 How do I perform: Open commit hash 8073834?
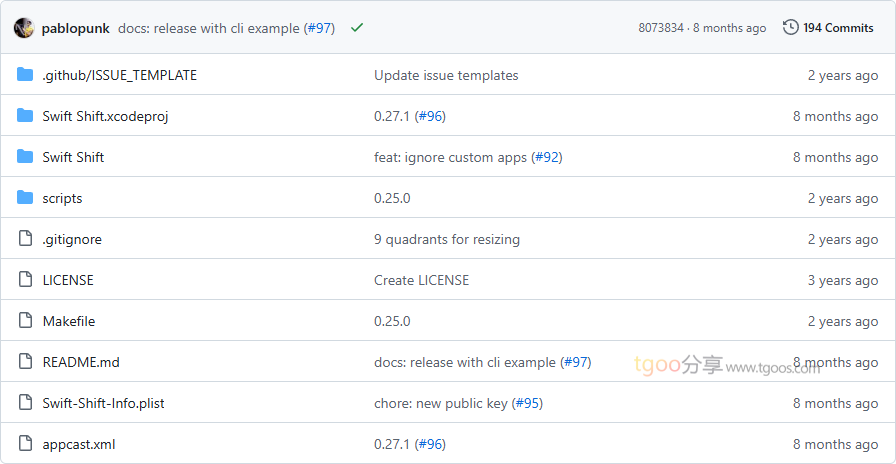coord(661,28)
